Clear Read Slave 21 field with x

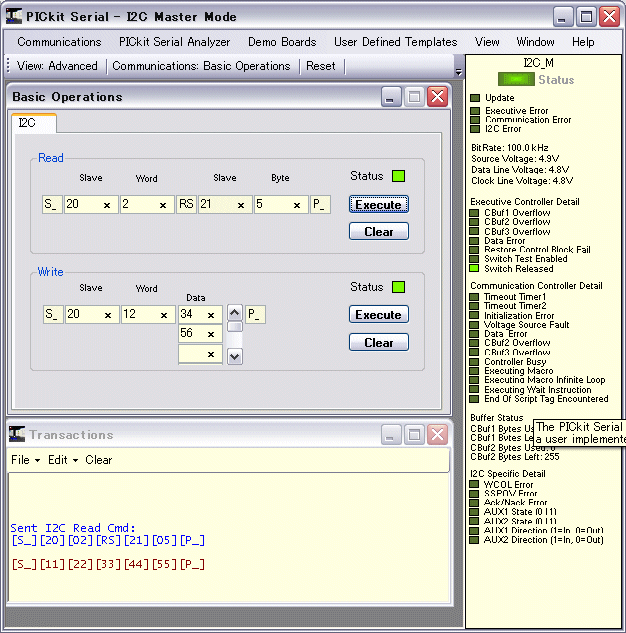[241, 205]
